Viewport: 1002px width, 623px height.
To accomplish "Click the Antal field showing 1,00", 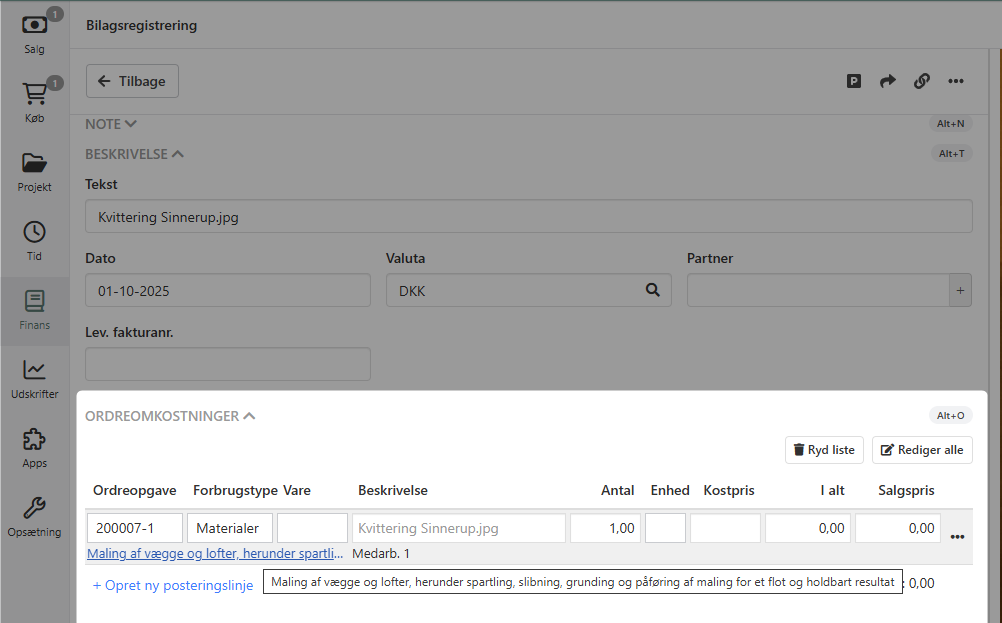I will 605,528.
